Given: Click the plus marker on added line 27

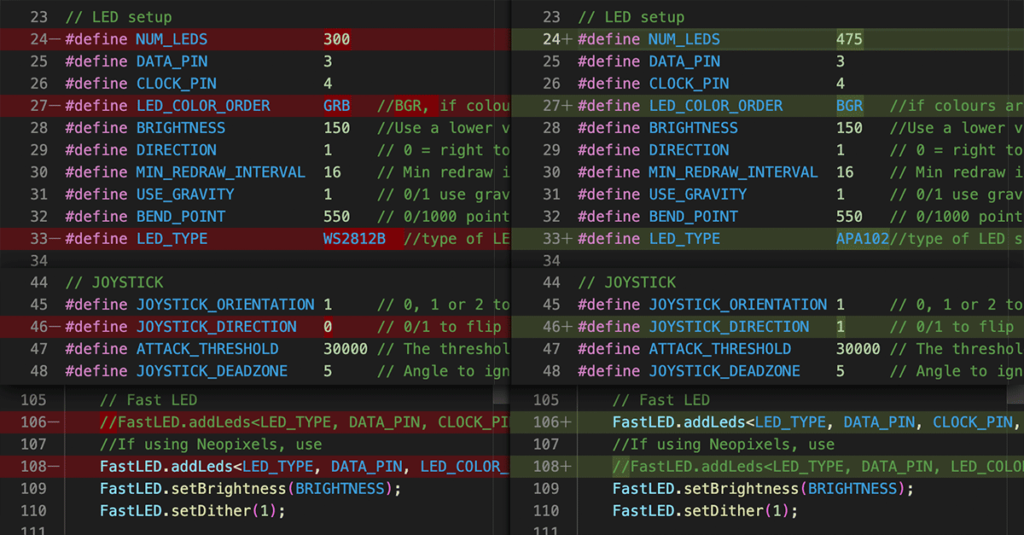Looking at the screenshot, I should pos(568,106).
